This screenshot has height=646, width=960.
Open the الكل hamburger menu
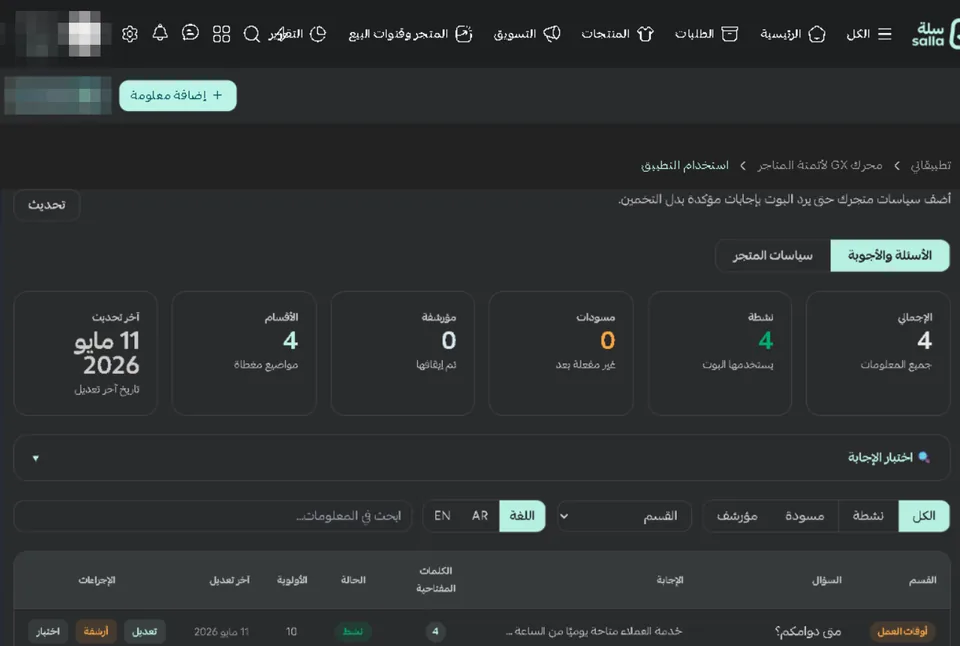point(869,34)
